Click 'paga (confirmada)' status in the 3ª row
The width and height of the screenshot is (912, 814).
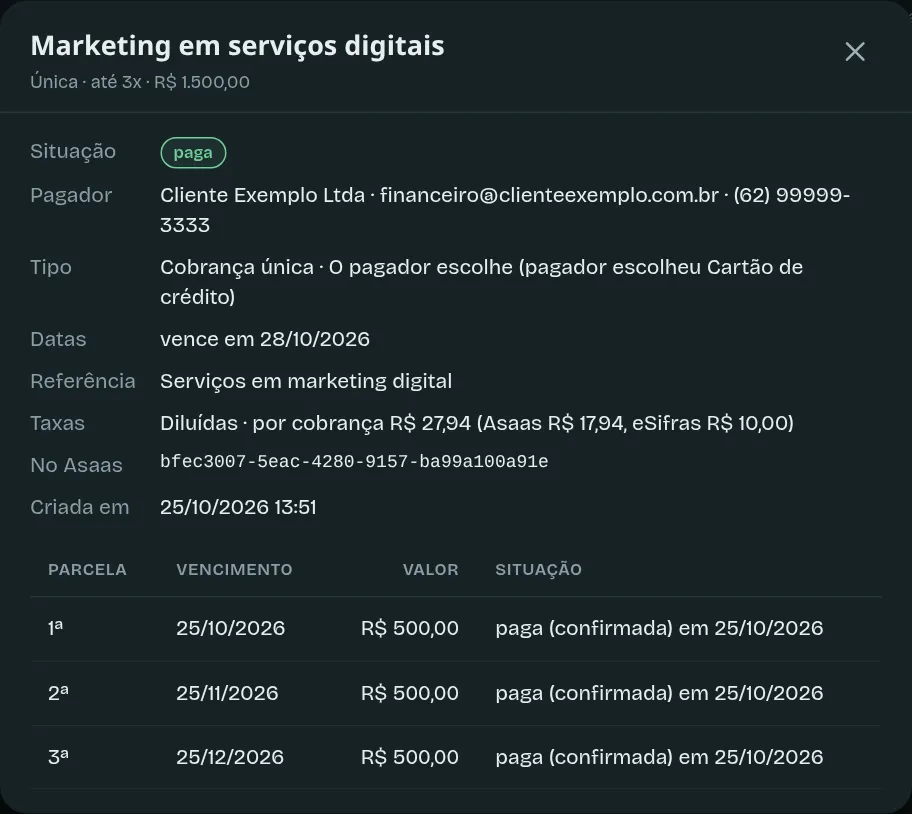[584, 758]
